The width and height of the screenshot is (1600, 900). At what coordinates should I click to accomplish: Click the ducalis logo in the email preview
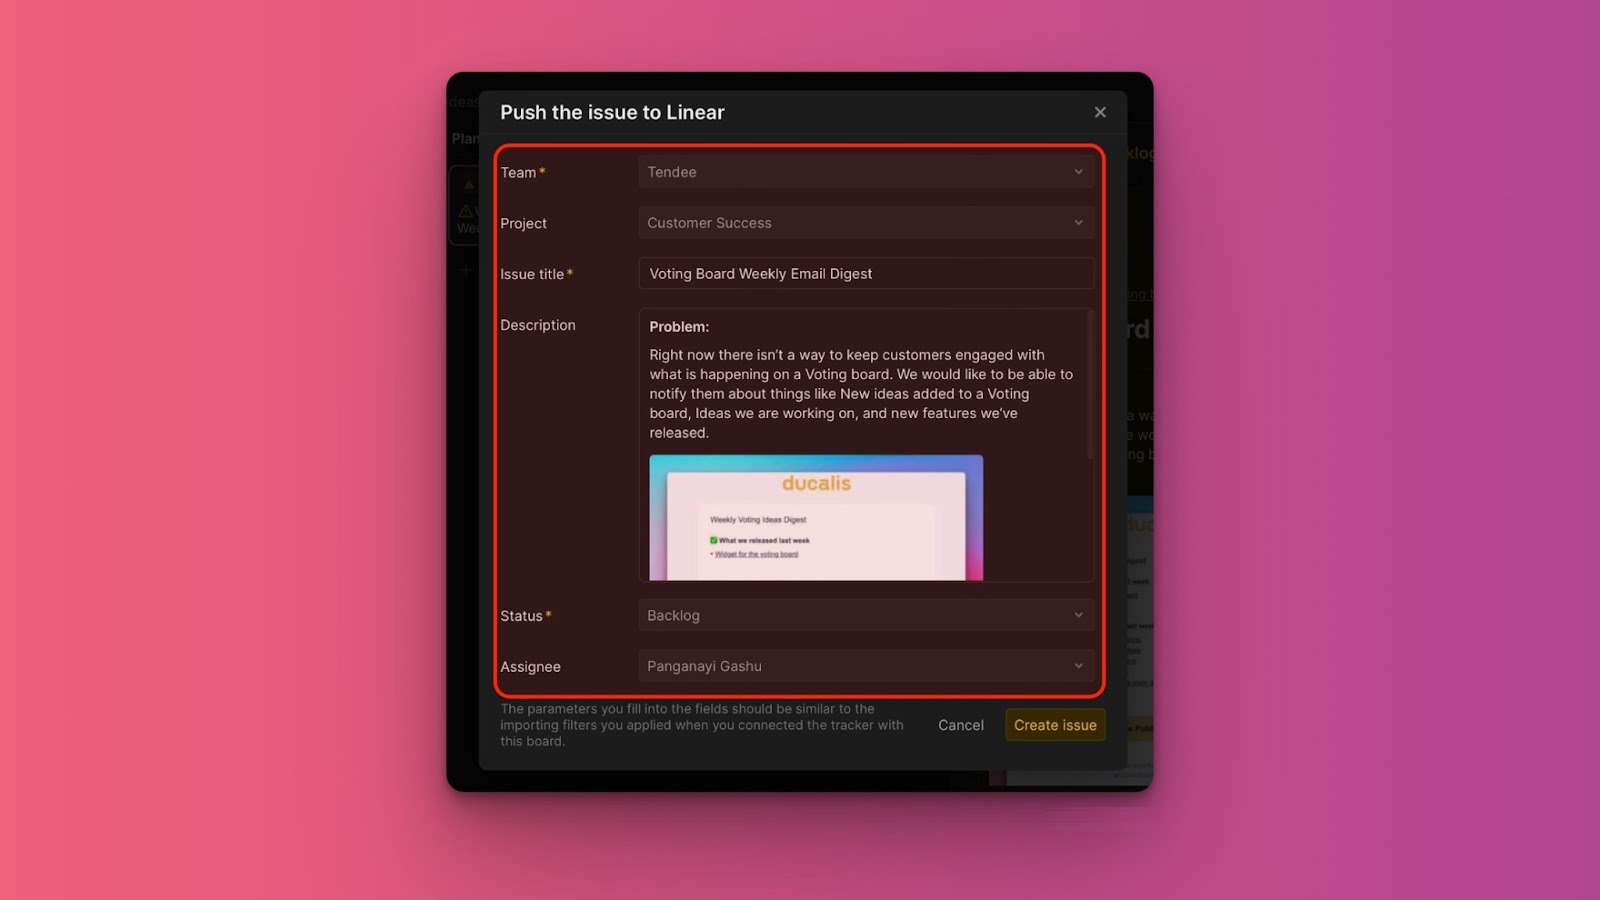[x=816, y=483]
